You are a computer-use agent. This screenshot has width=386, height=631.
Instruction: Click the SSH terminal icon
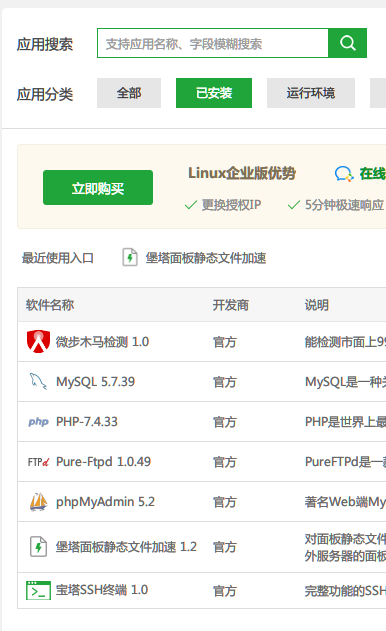click(x=38, y=590)
